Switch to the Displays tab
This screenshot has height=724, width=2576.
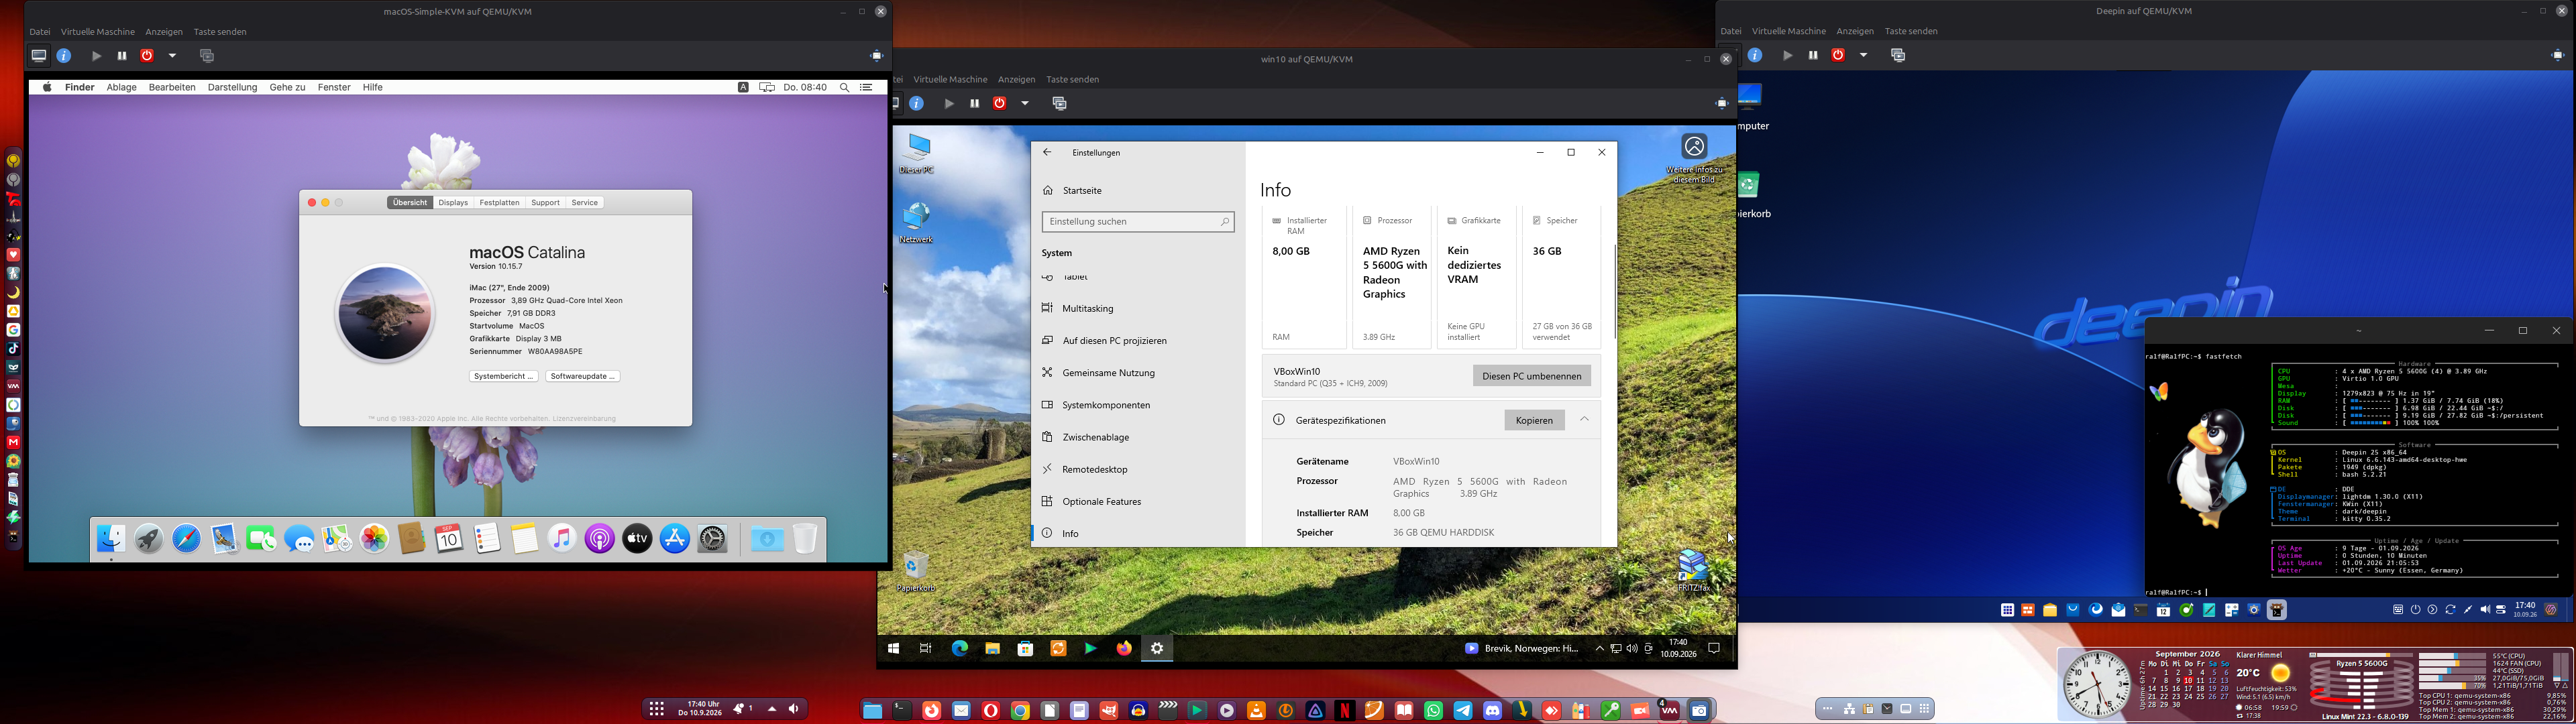pyautogui.click(x=453, y=203)
